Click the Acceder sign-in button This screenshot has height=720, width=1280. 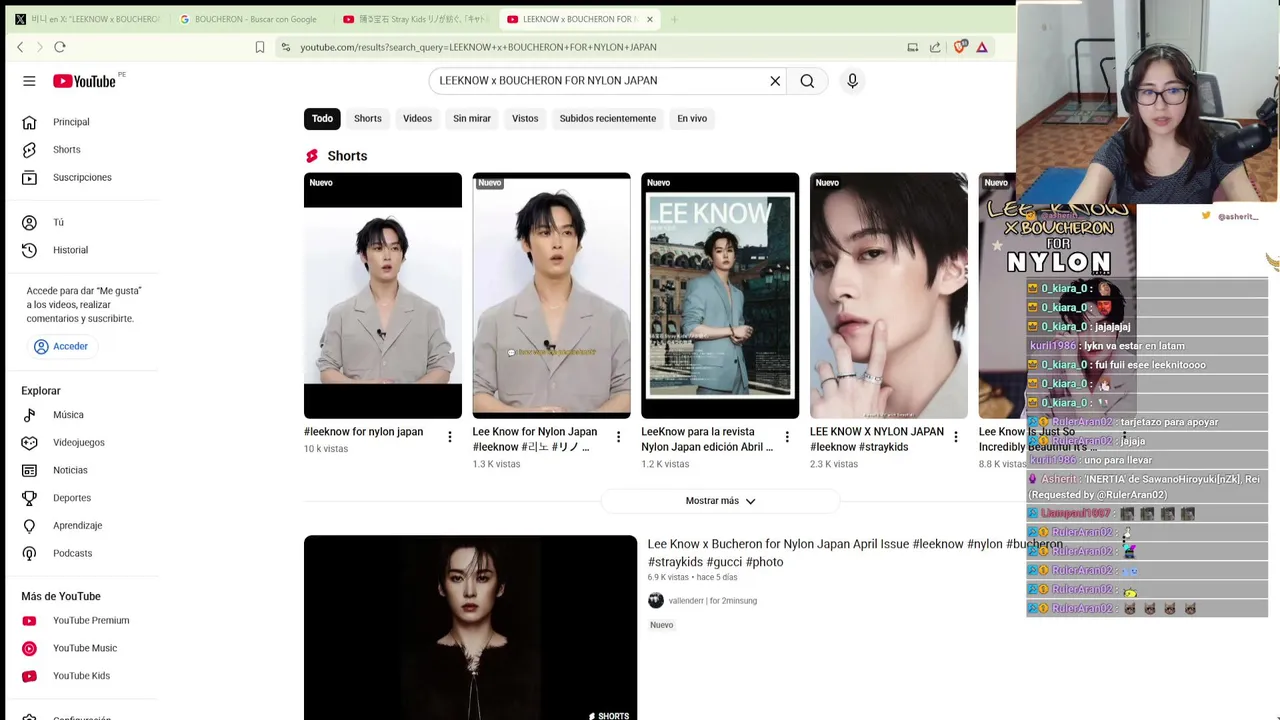(61, 347)
